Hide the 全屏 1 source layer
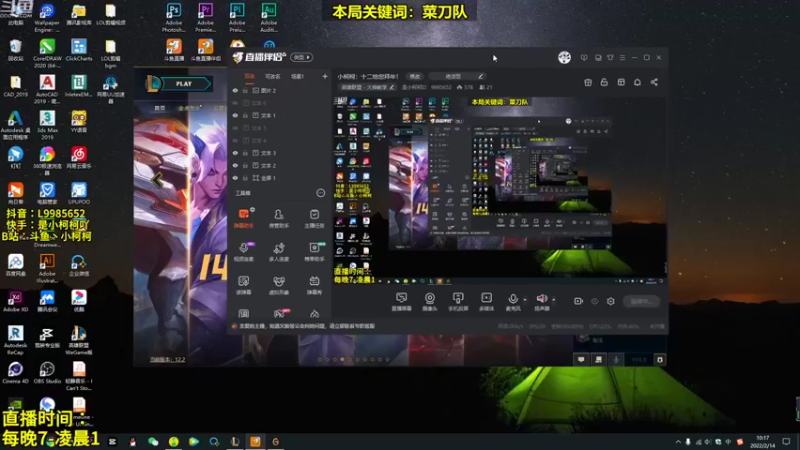The width and height of the screenshot is (800, 450). click(x=235, y=178)
